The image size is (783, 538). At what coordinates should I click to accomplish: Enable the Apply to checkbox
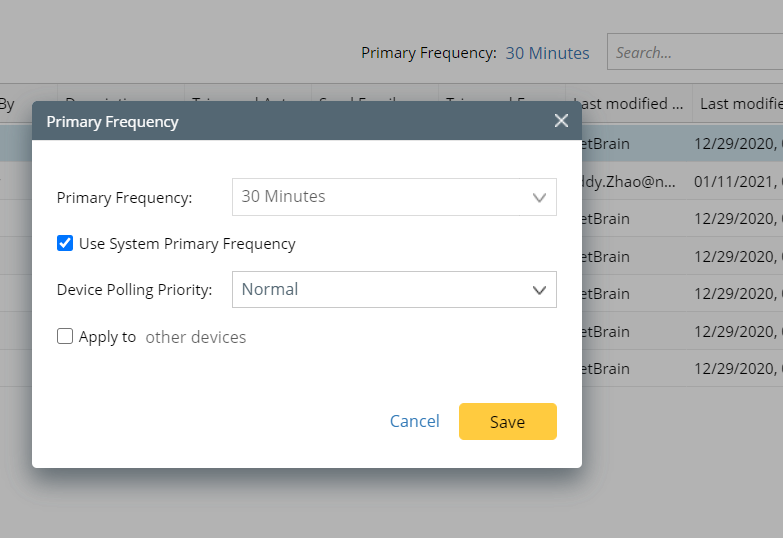65,336
